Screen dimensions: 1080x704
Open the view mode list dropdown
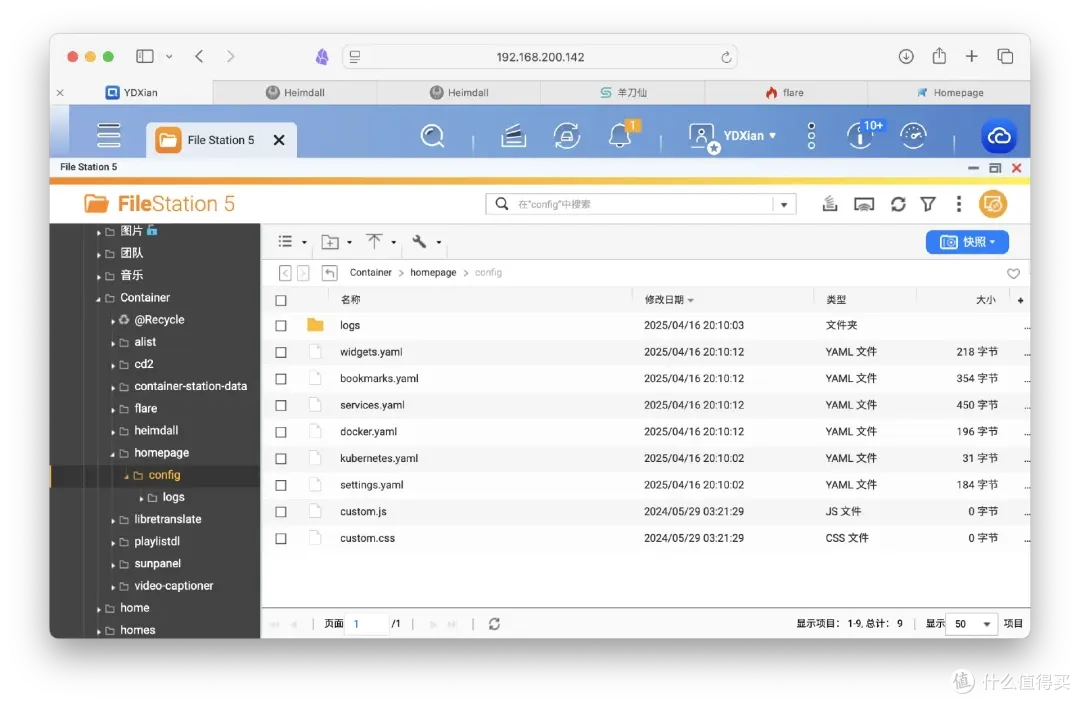point(292,242)
